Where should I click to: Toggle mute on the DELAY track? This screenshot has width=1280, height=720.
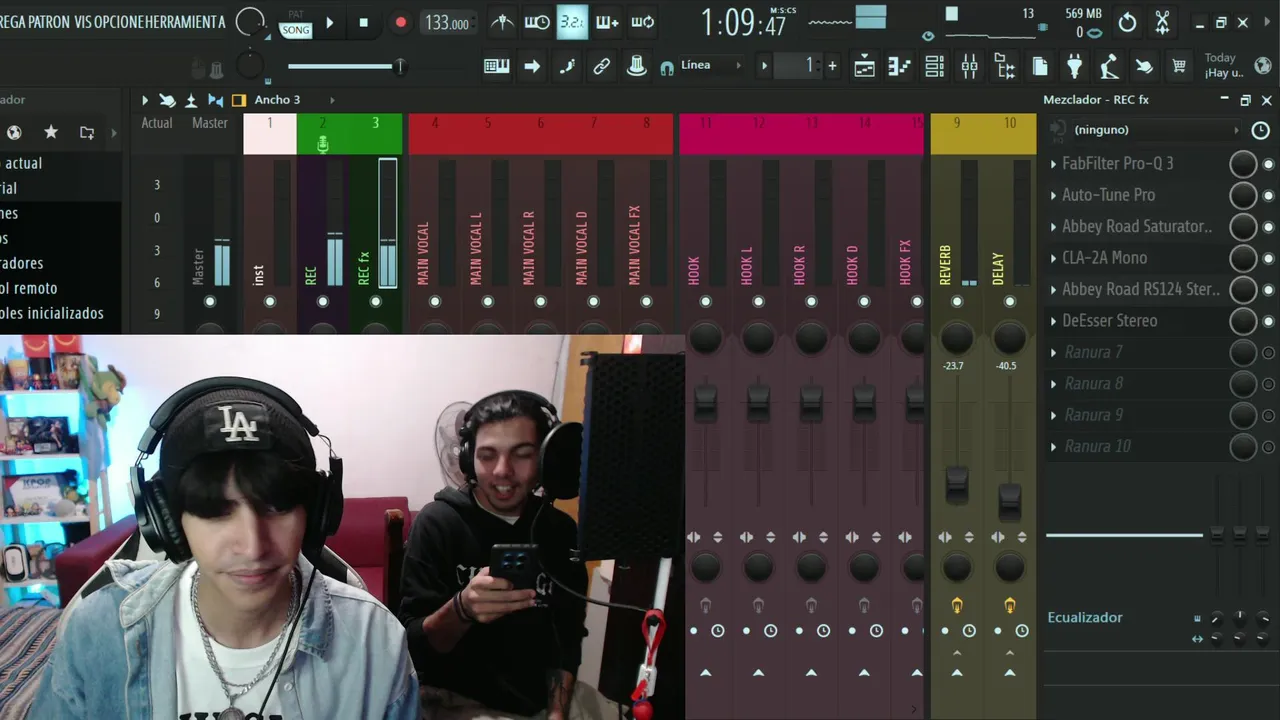(x=1010, y=301)
